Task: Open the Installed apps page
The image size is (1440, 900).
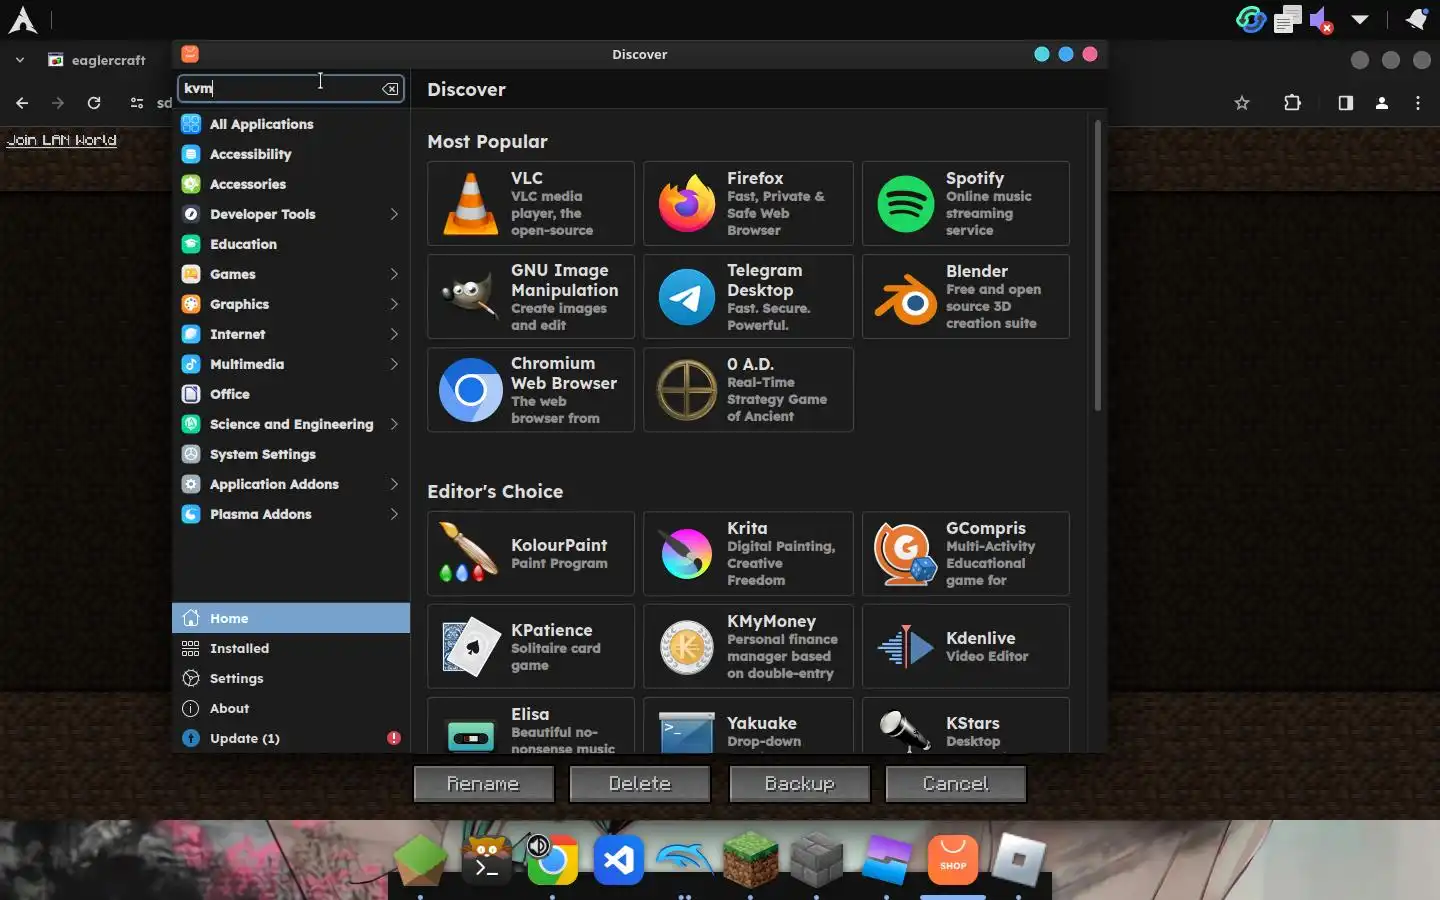Action: (291, 648)
